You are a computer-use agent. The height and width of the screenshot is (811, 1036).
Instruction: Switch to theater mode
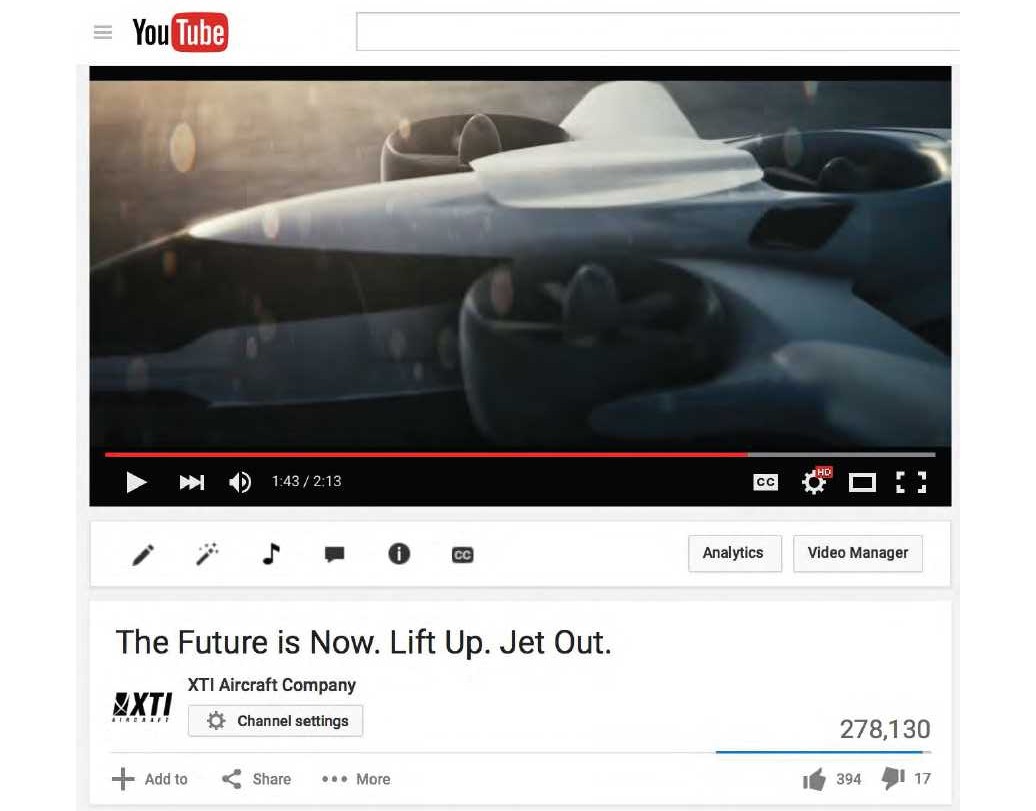(862, 483)
